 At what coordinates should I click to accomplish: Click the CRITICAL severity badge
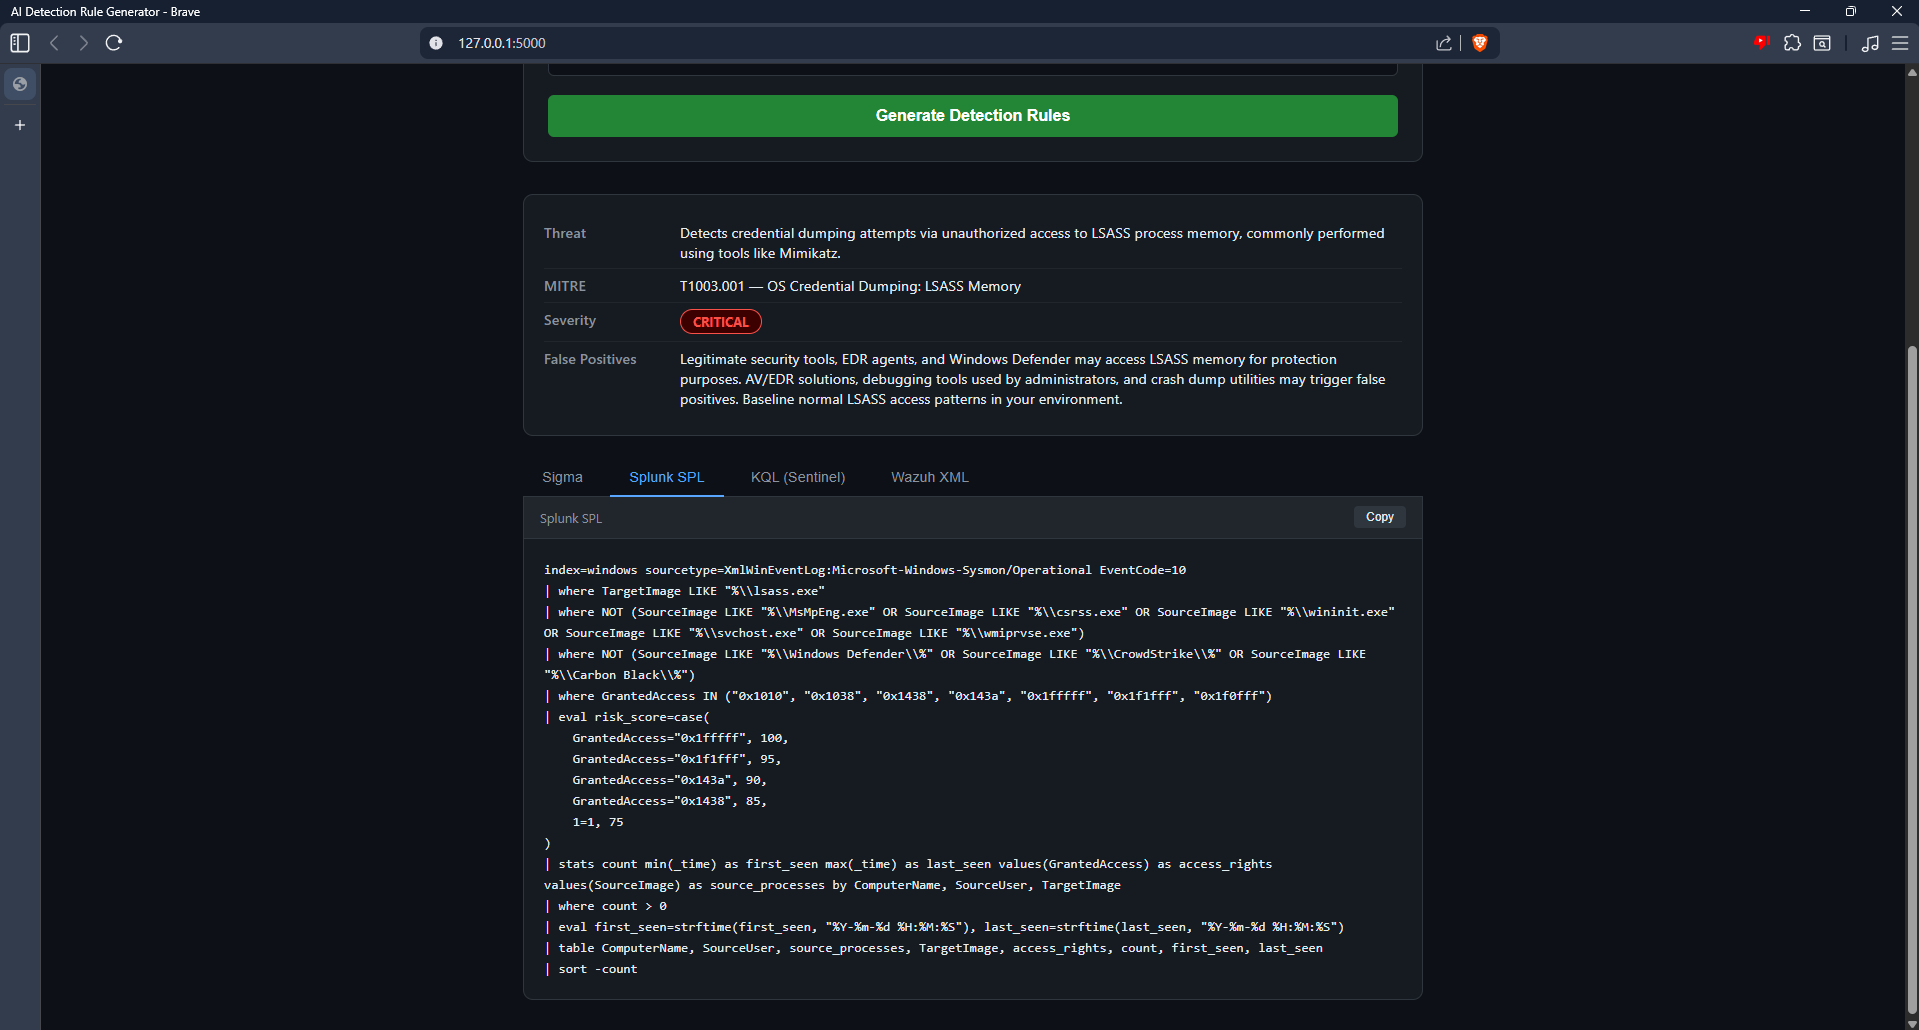(x=720, y=322)
